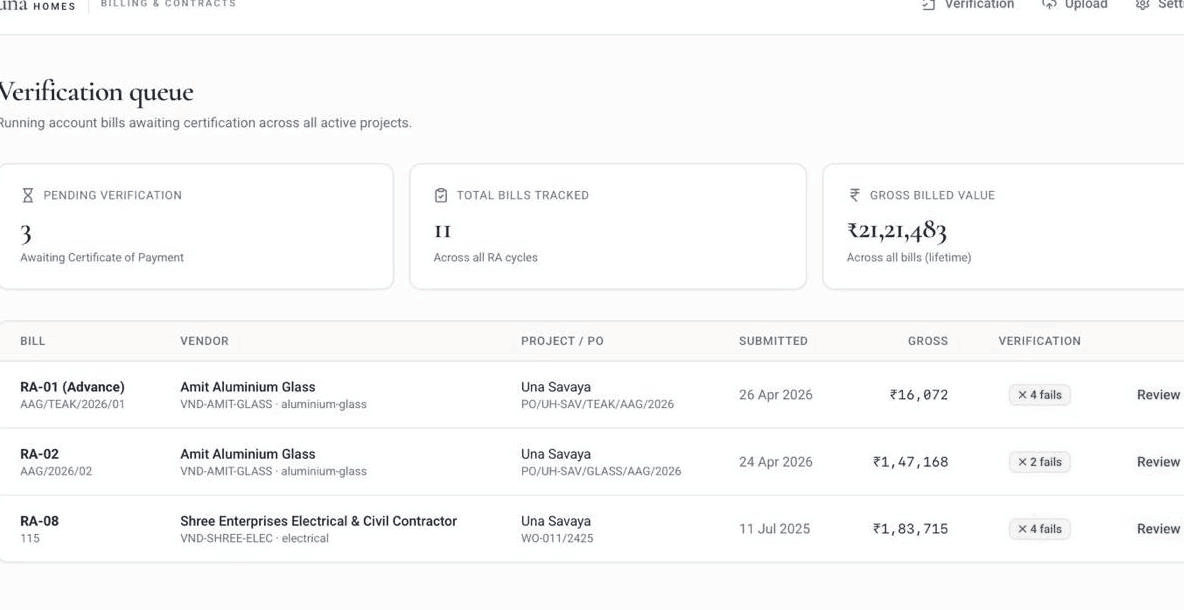
Task: Click the Verification queue page heading
Action: pyautogui.click(x=95, y=93)
